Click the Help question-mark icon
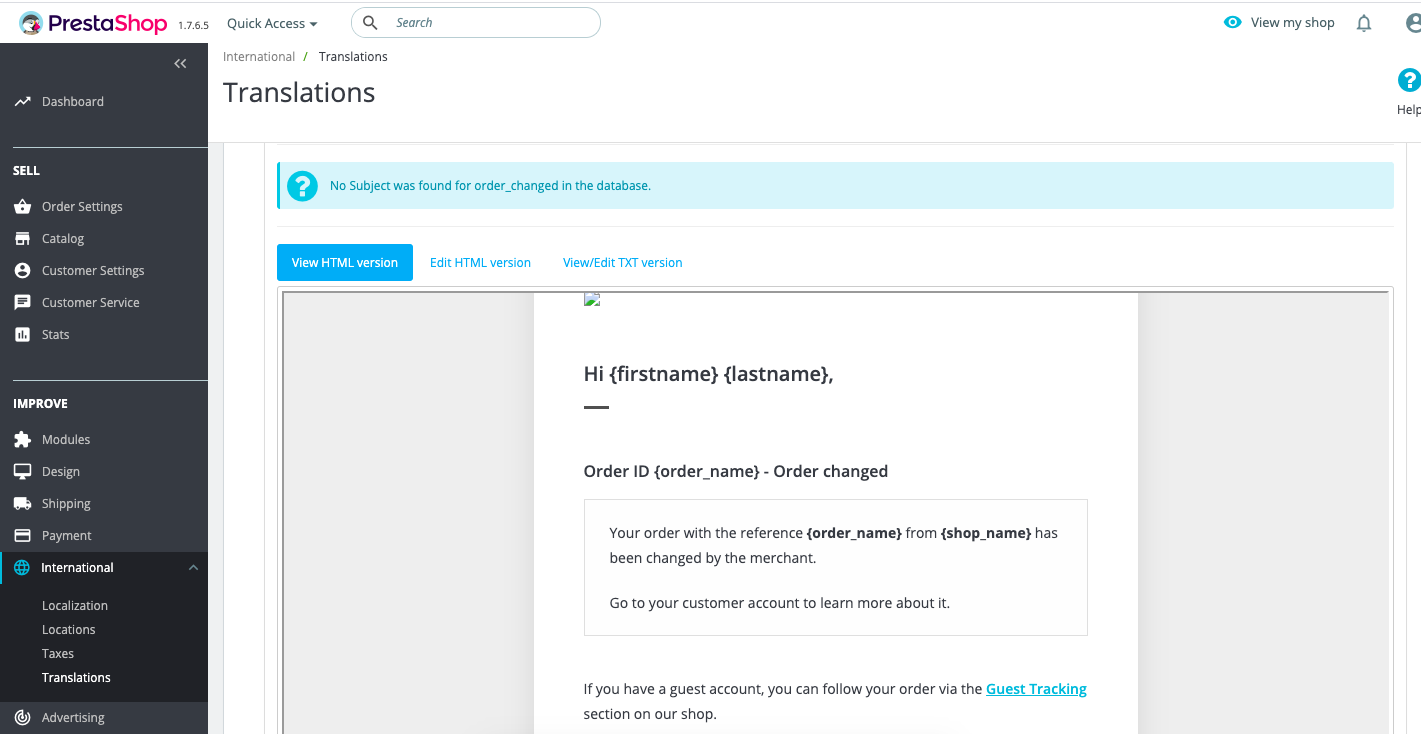Image resolution: width=1421 pixels, height=734 pixels. pyautogui.click(x=1409, y=80)
